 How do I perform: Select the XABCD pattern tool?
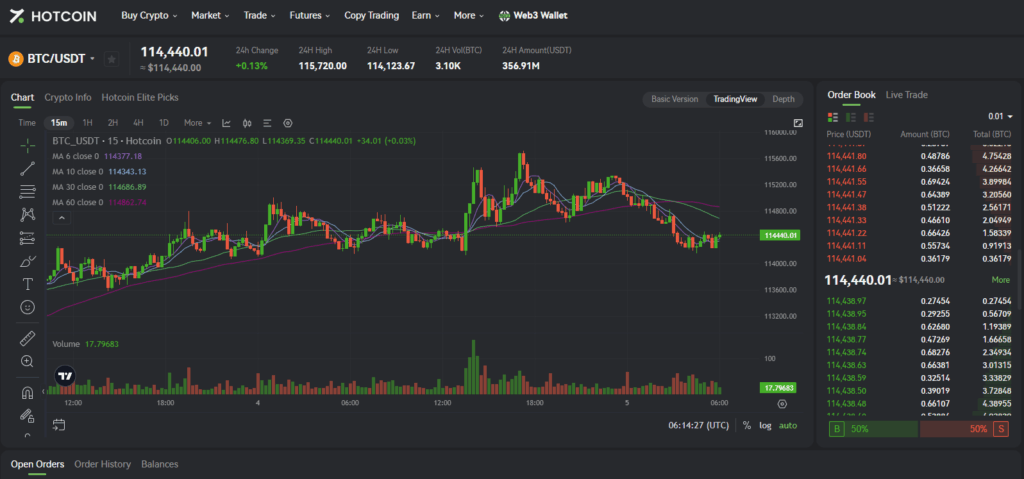[x=27, y=214]
